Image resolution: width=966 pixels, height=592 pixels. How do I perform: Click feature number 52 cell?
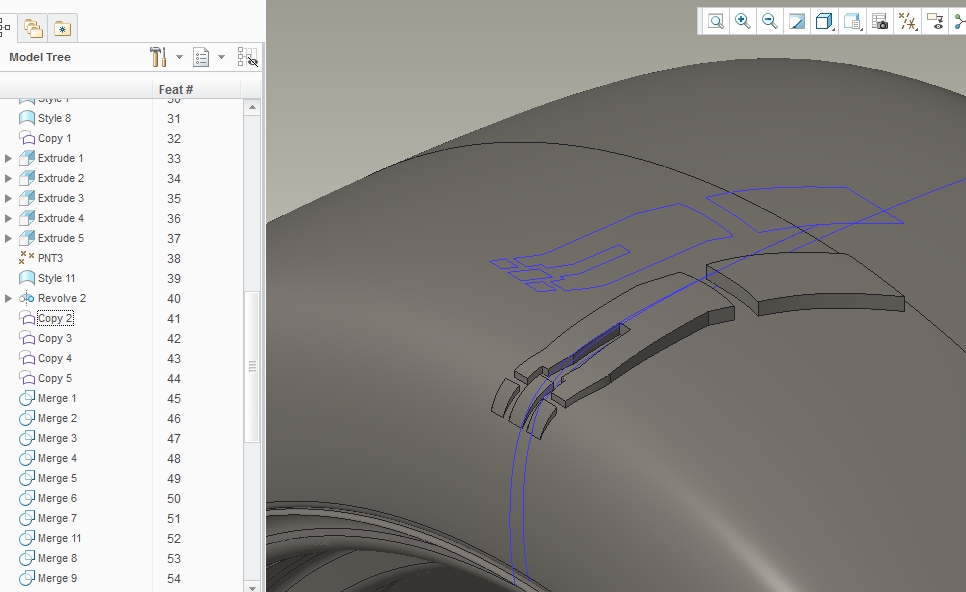(x=174, y=539)
